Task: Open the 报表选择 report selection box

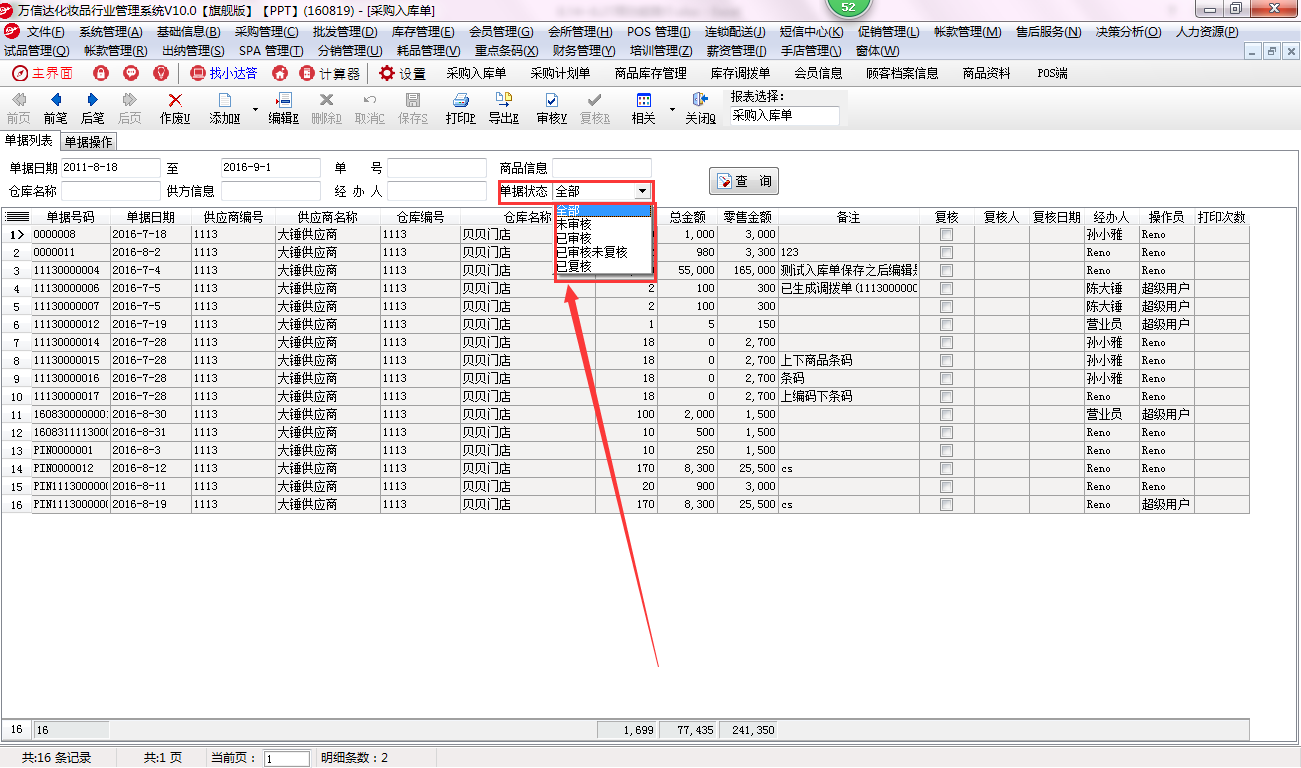Action: (x=784, y=116)
